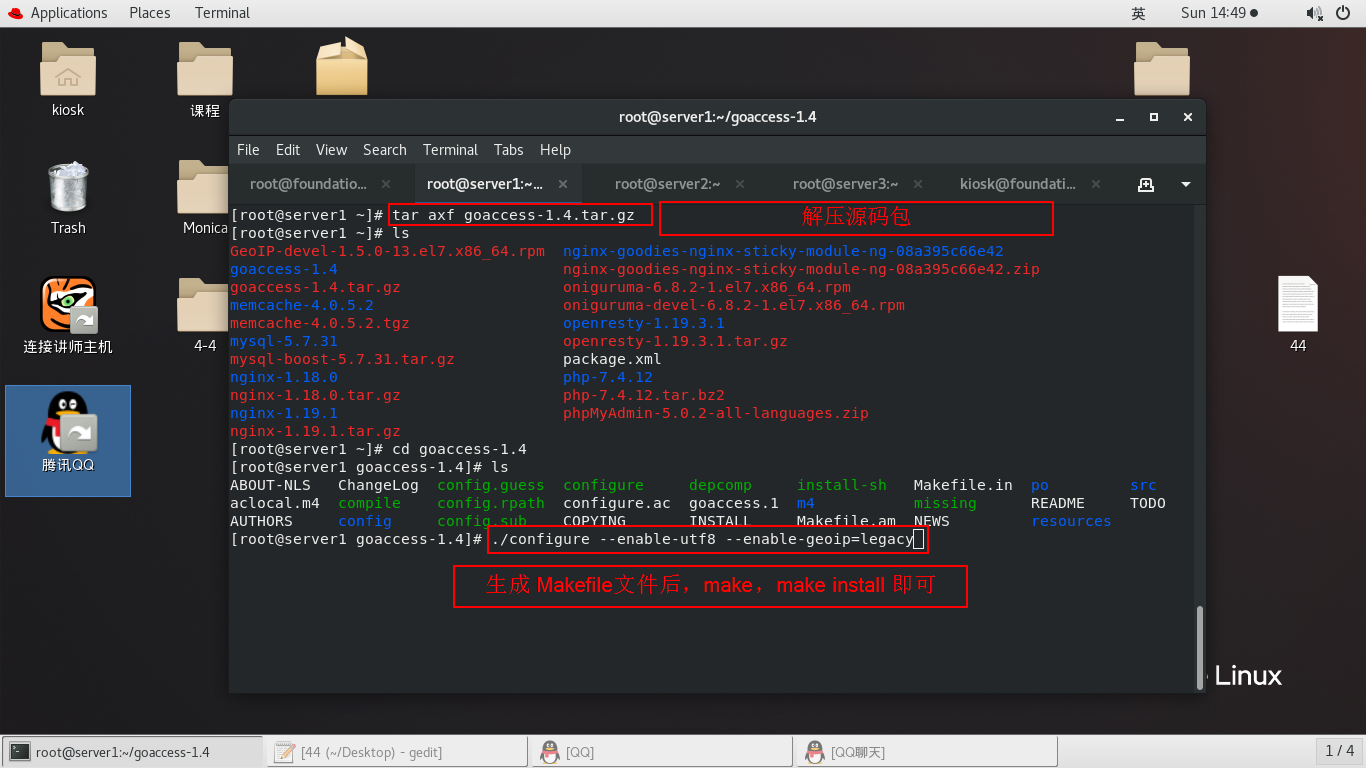Screen dimensions: 1366x768
Task: Bring the gedit 44 window to front
Action: point(396,751)
